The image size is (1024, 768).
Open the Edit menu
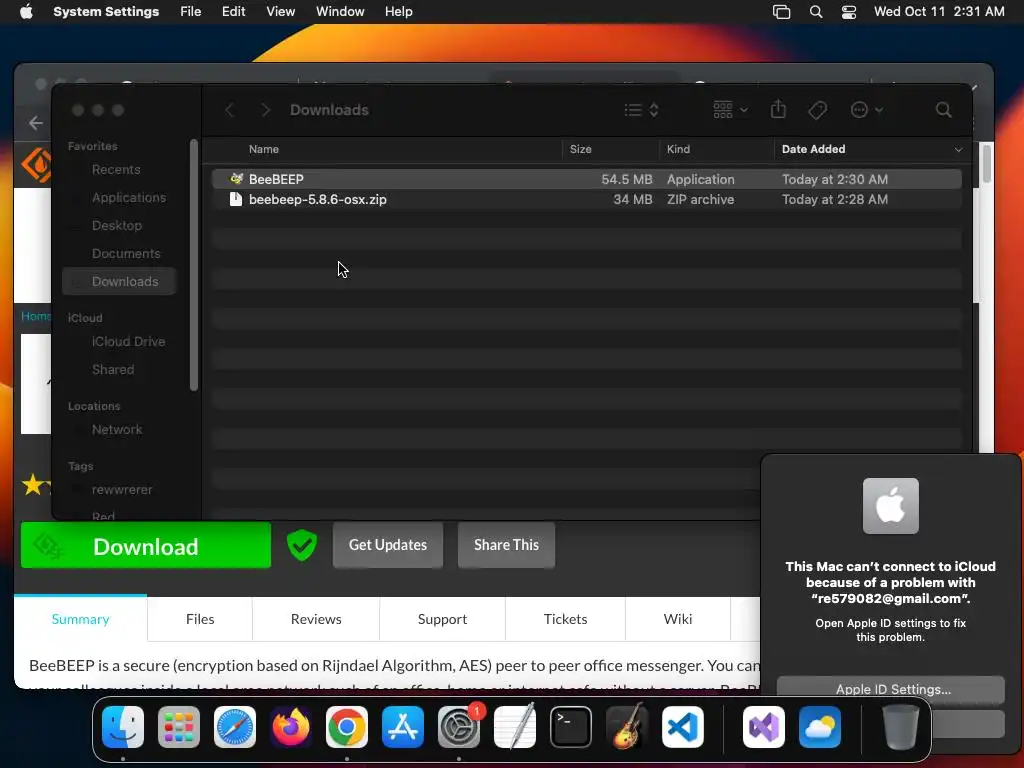pos(233,12)
